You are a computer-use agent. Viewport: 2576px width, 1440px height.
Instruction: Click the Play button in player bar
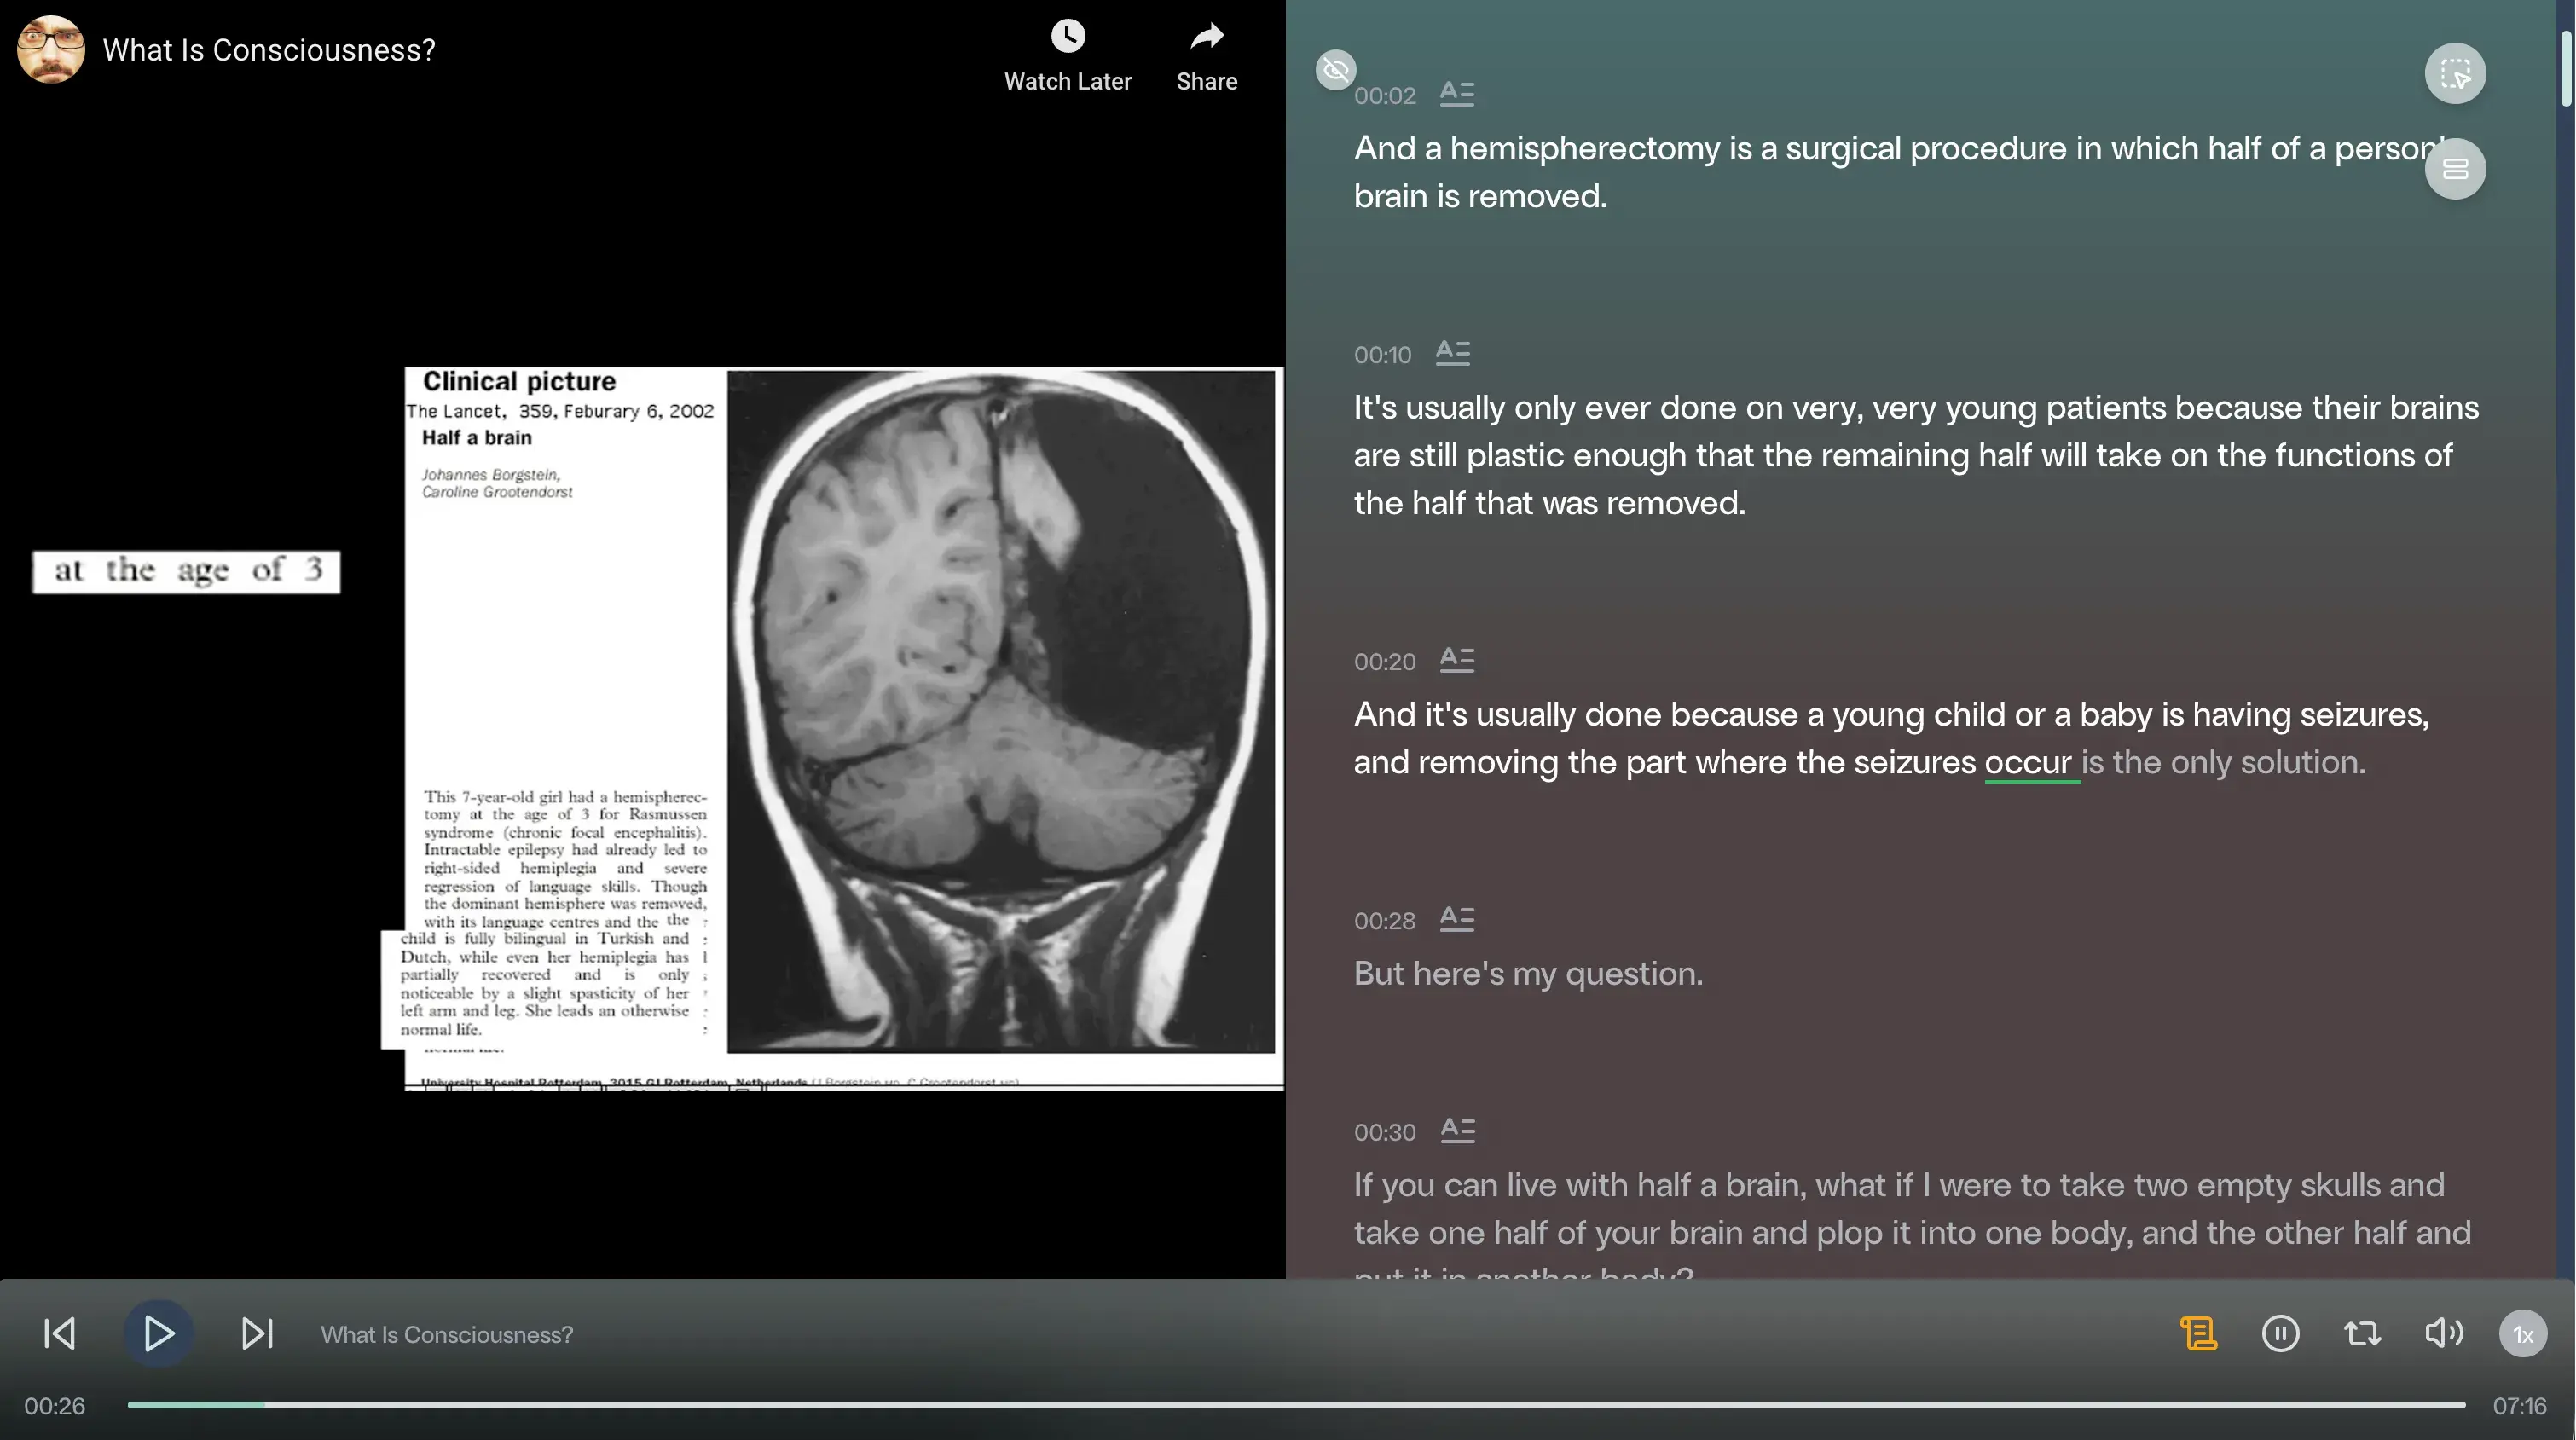click(x=158, y=1333)
